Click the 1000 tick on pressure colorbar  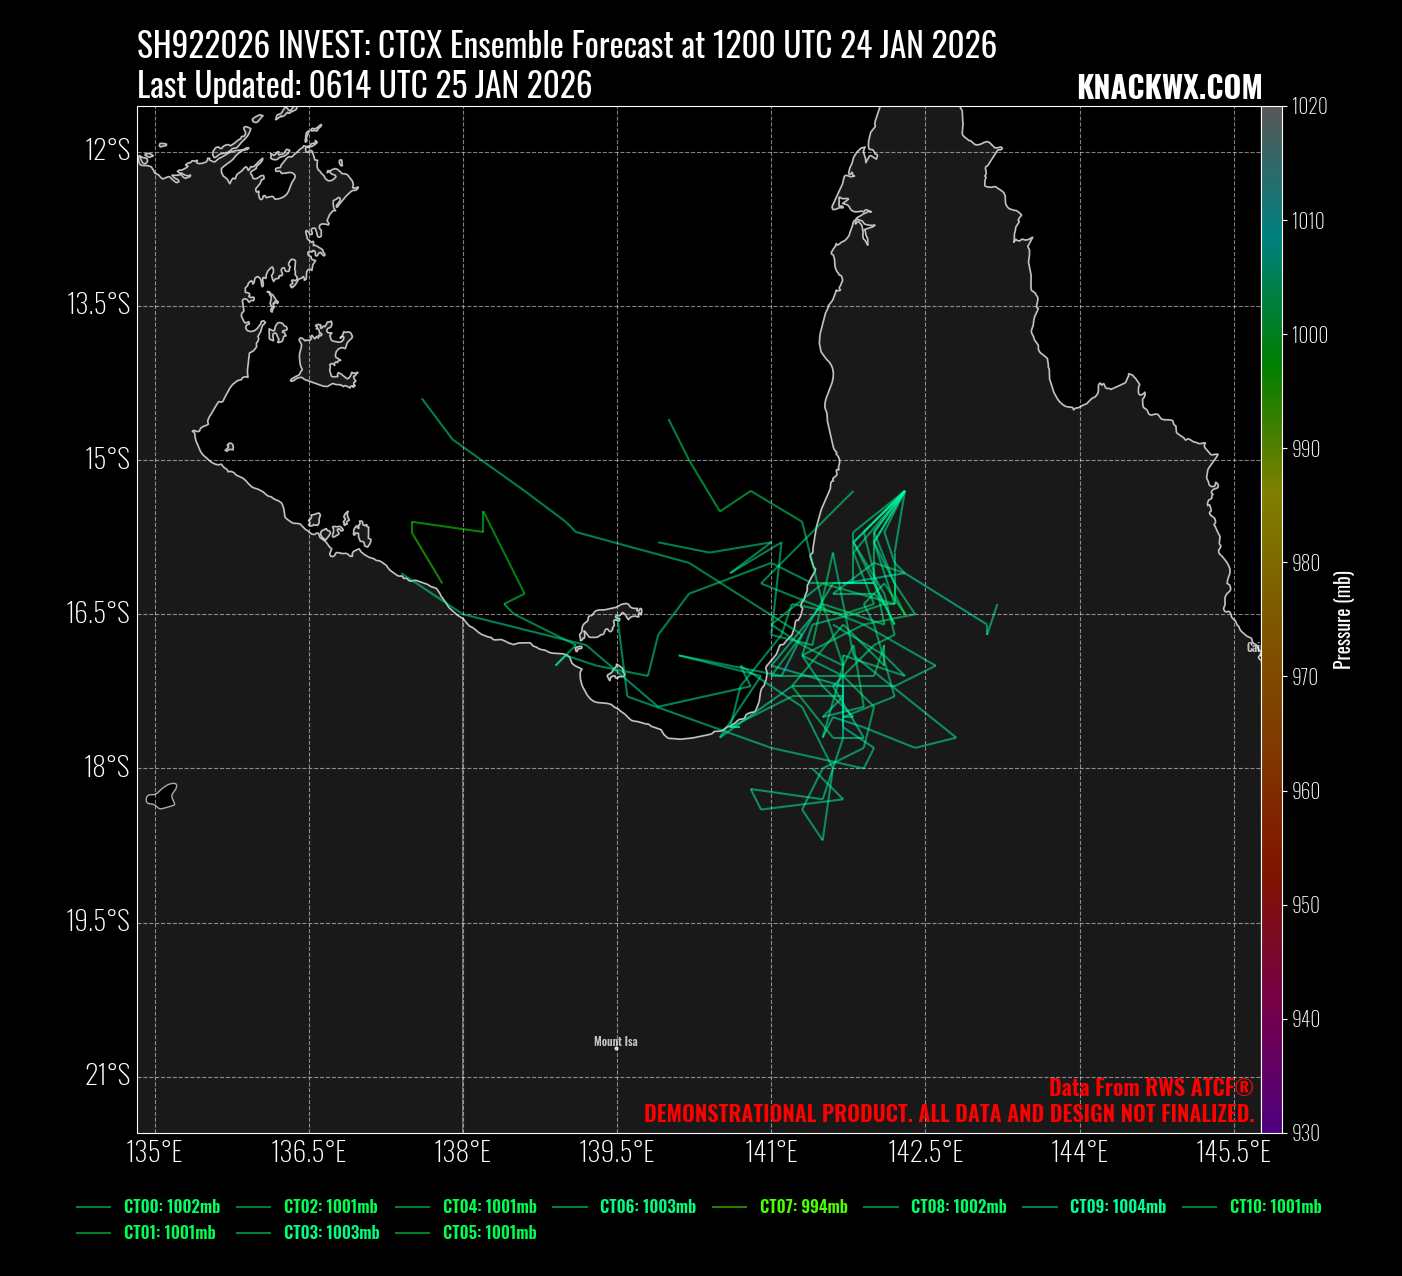click(1309, 335)
